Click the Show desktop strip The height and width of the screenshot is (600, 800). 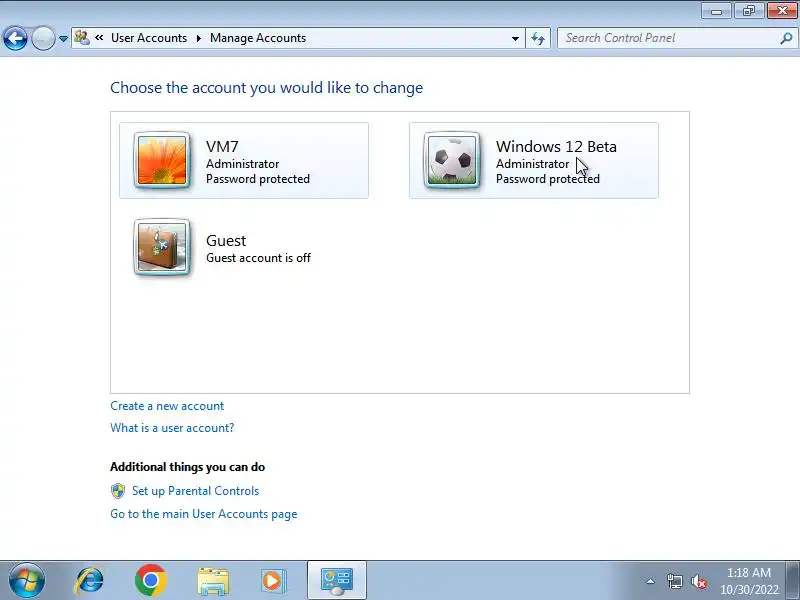pos(793,581)
